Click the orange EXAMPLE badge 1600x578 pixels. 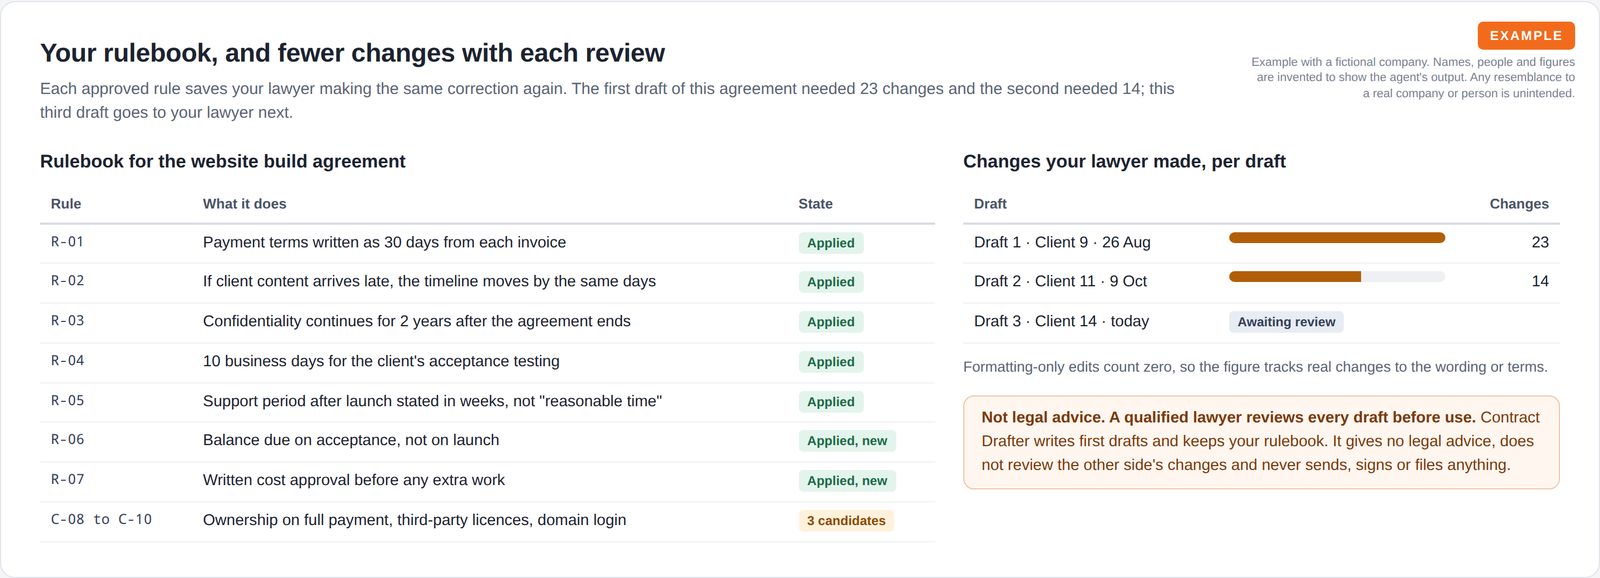click(x=1526, y=35)
